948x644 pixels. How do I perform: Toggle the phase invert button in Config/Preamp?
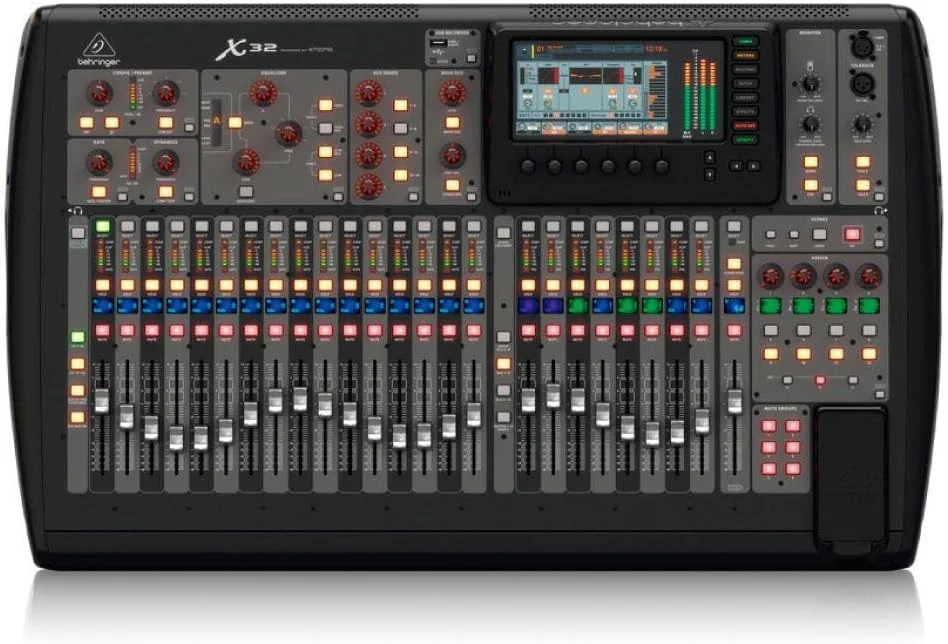click(x=112, y=122)
